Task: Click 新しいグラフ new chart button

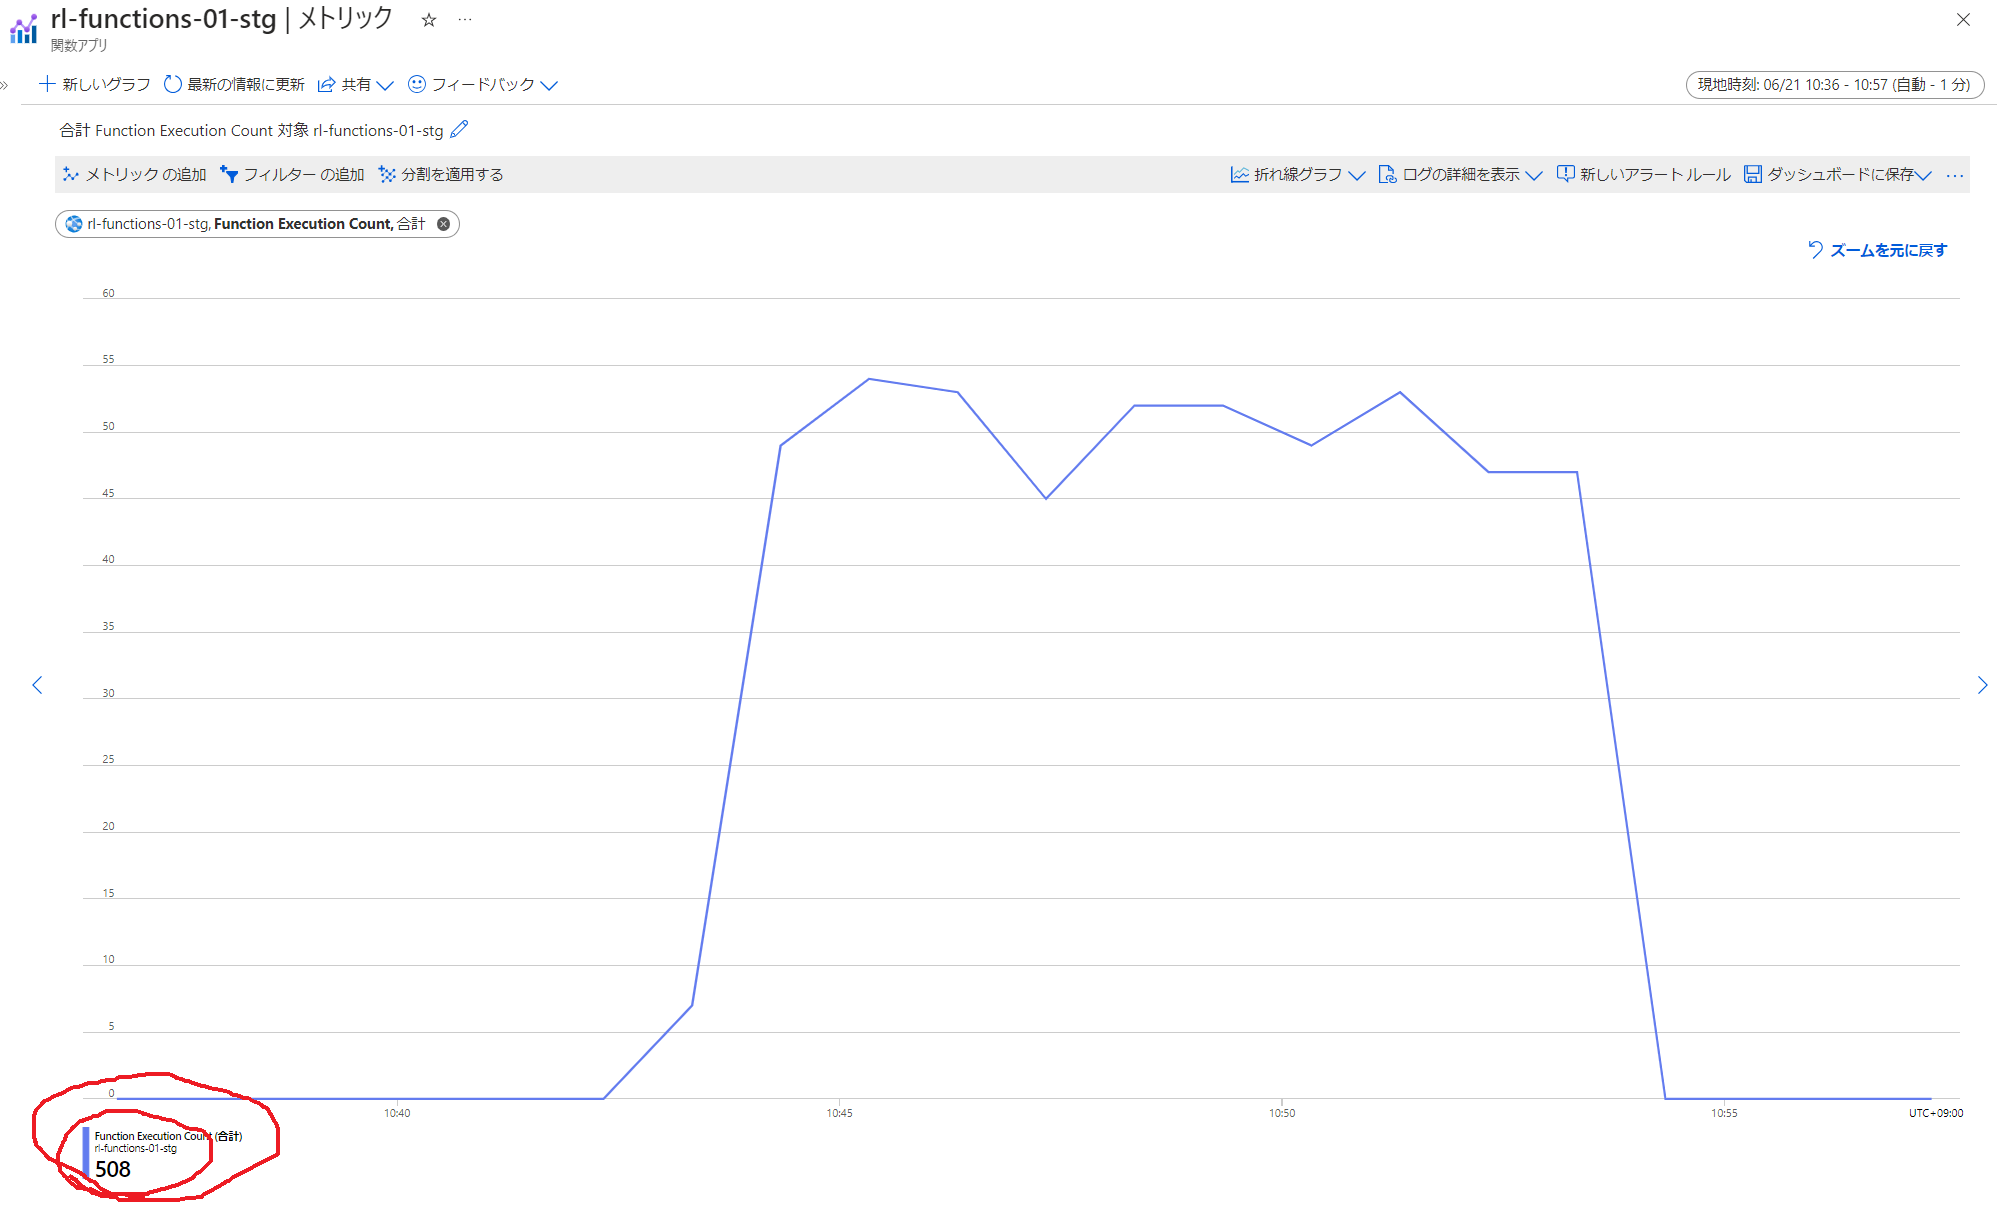Action: [95, 84]
